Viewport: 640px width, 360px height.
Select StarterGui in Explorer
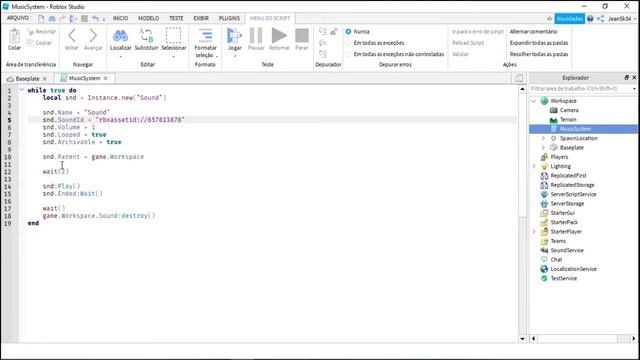pyautogui.click(x=562, y=213)
